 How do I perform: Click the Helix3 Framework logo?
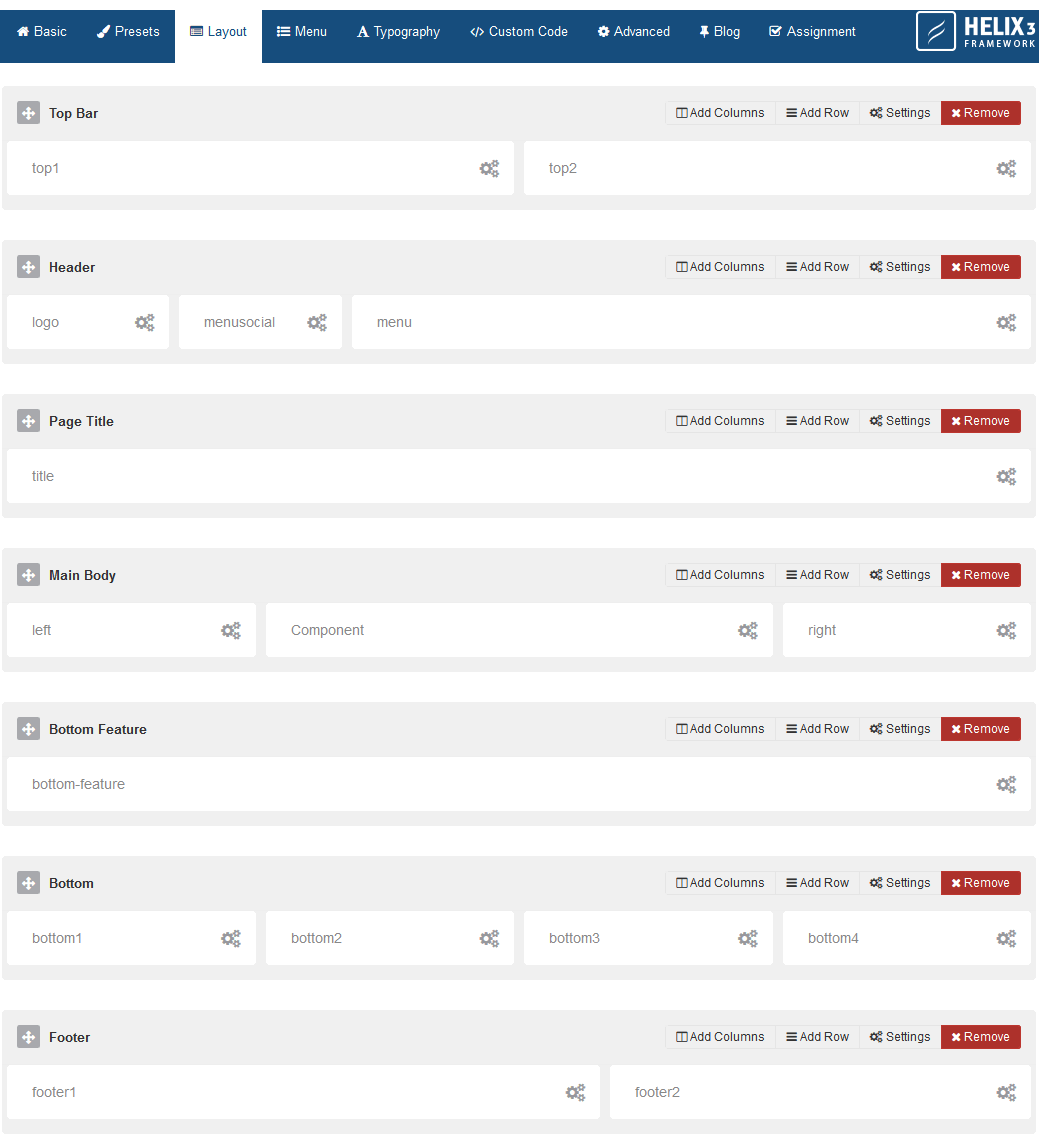click(976, 31)
